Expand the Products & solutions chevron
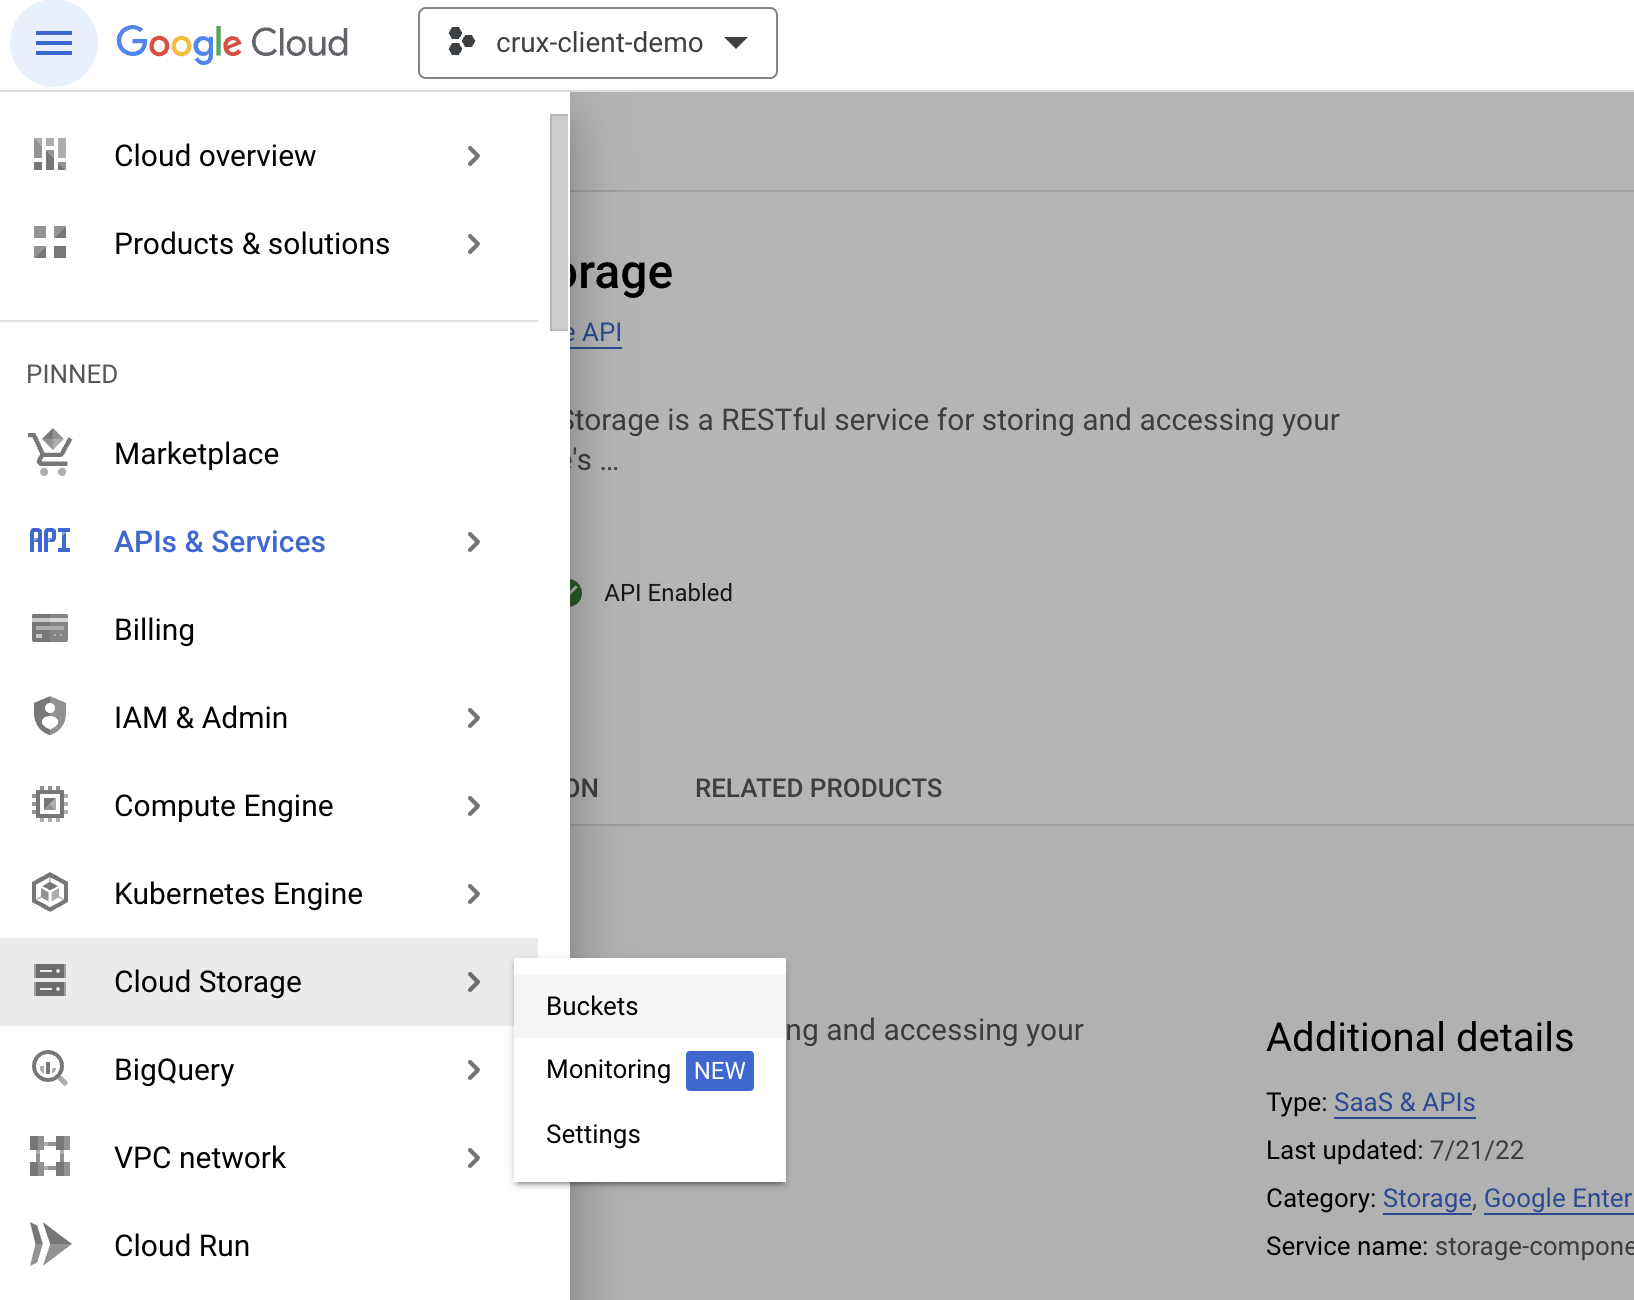Screen dimensions: 1634x1300 pyautogui.click(x=474, y=244)
